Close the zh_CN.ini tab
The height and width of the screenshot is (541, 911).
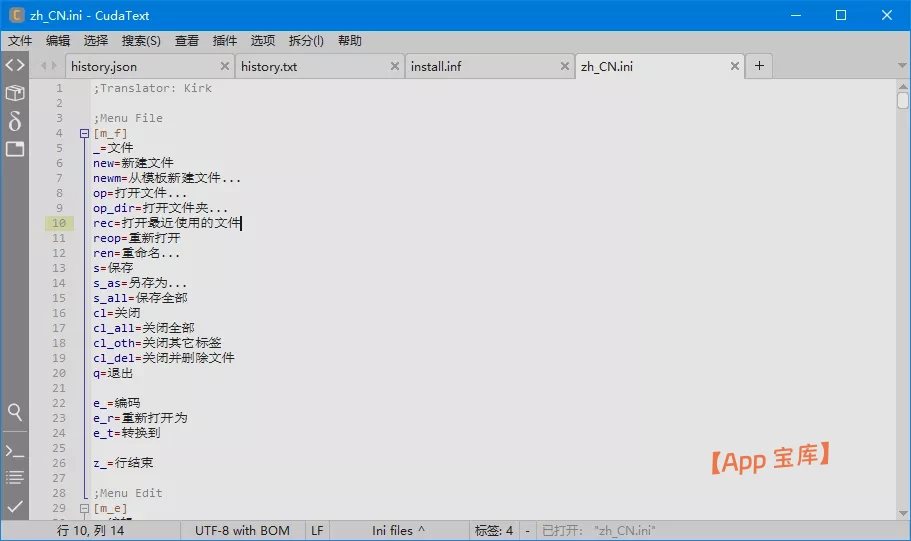click(x=734, y=66)
